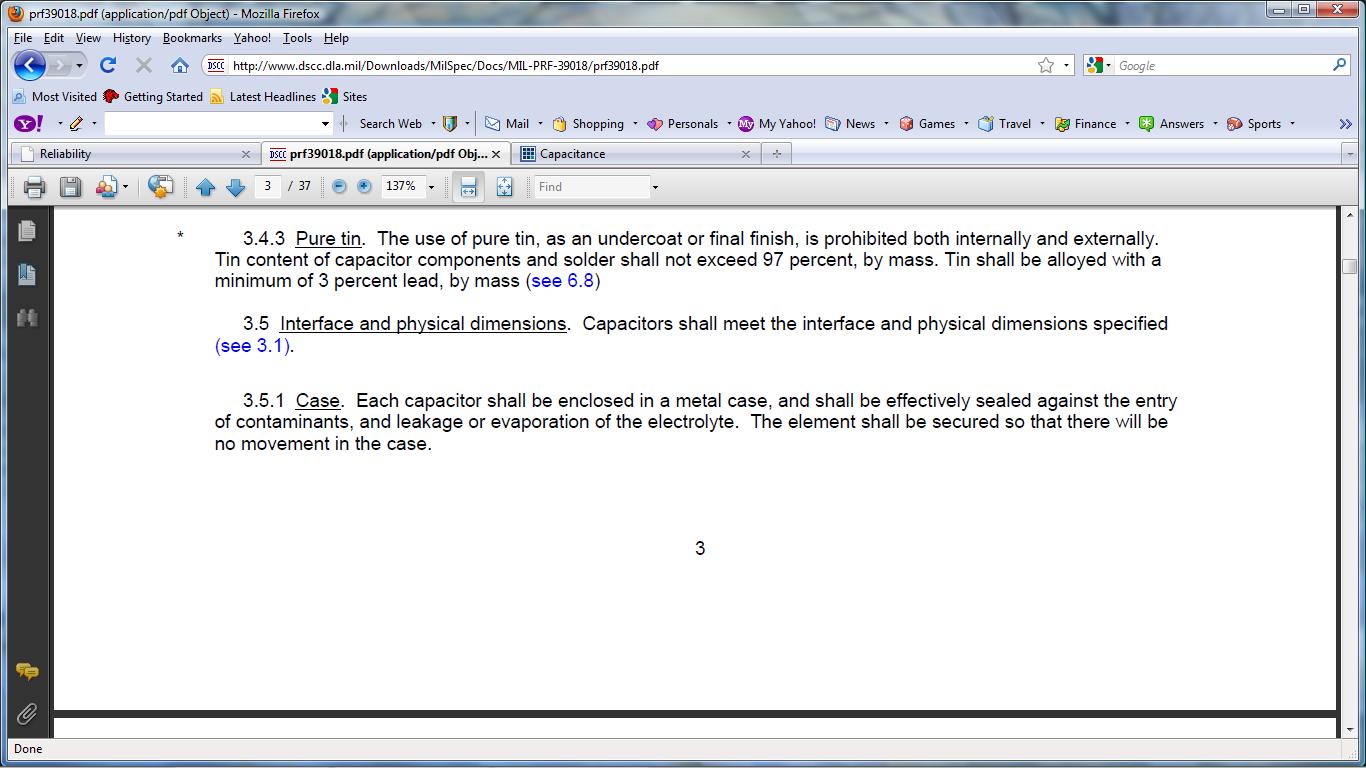Viewport: 1366px width, 768px height.
Task: Click the Yahoo toolbar overflow chevrons
Action: point(1345,124)
